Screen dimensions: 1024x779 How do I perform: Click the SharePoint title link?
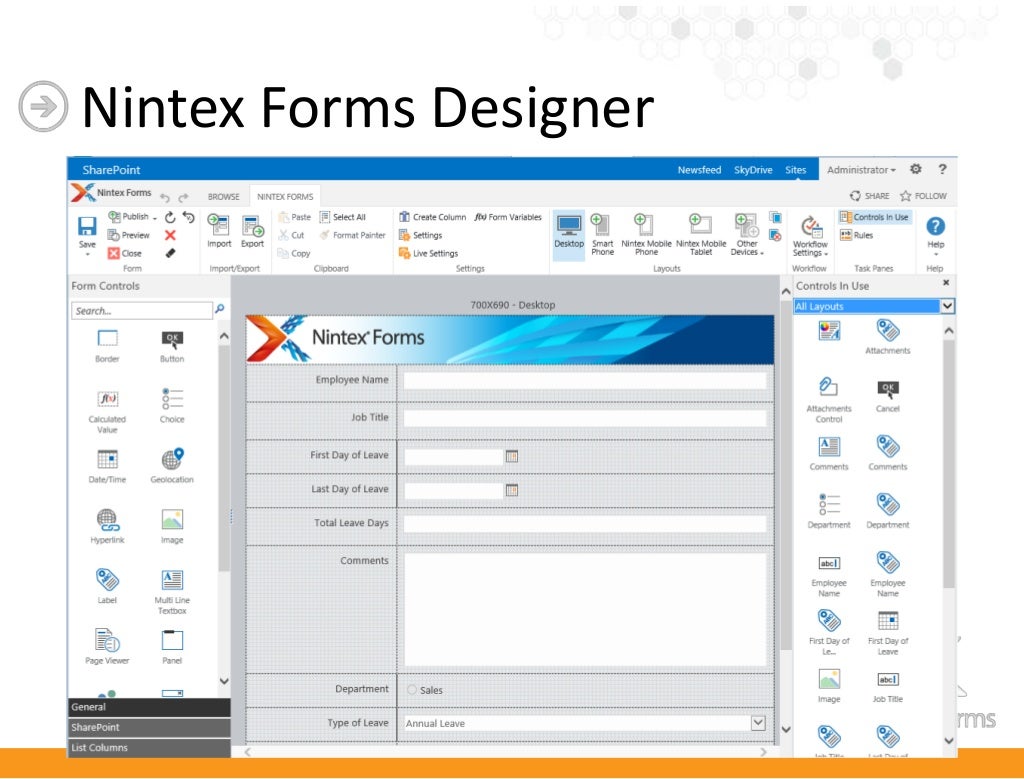(111, 170)
